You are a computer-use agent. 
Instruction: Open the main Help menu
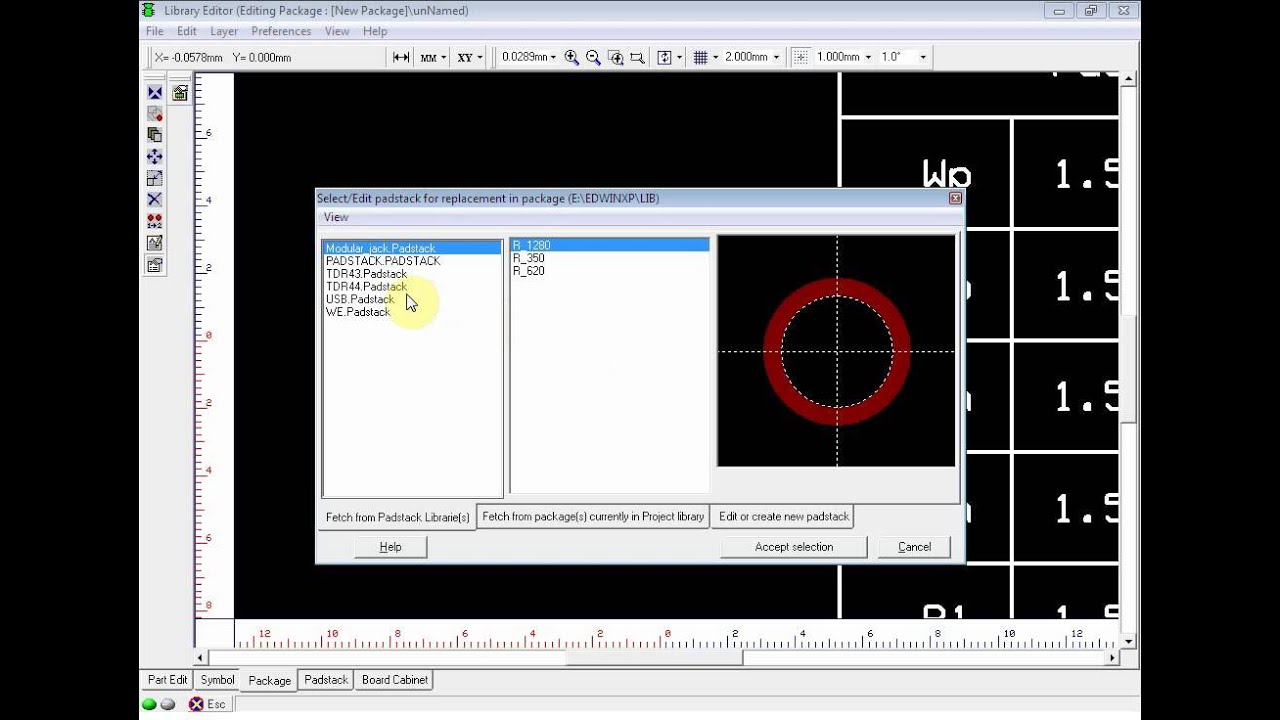coord(375,31)
